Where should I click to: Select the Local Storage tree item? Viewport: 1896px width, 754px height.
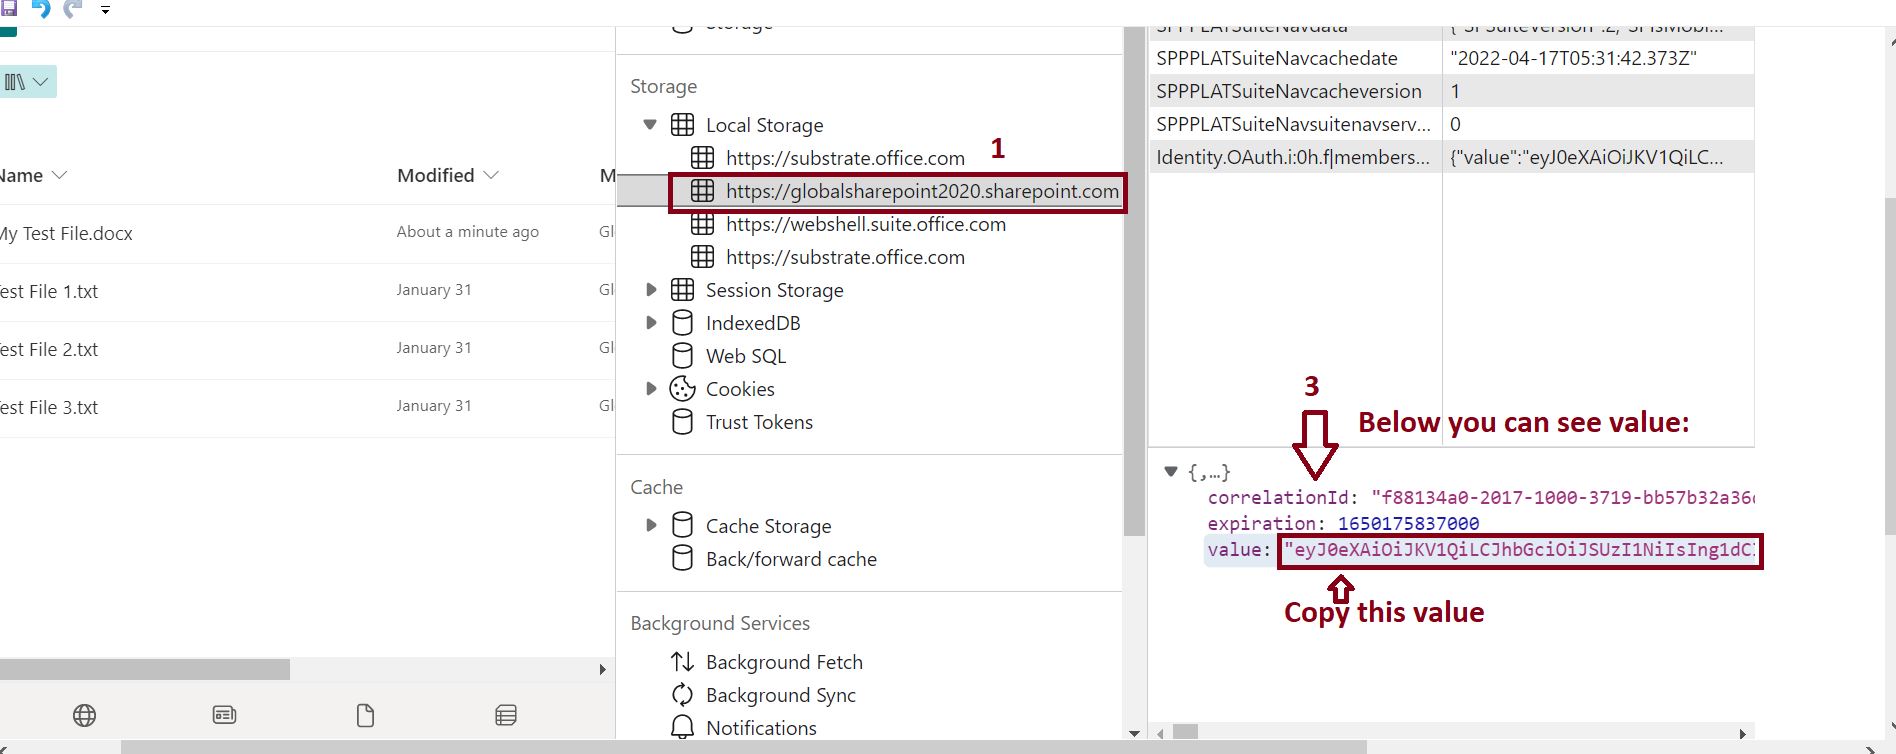pos(764,125)
